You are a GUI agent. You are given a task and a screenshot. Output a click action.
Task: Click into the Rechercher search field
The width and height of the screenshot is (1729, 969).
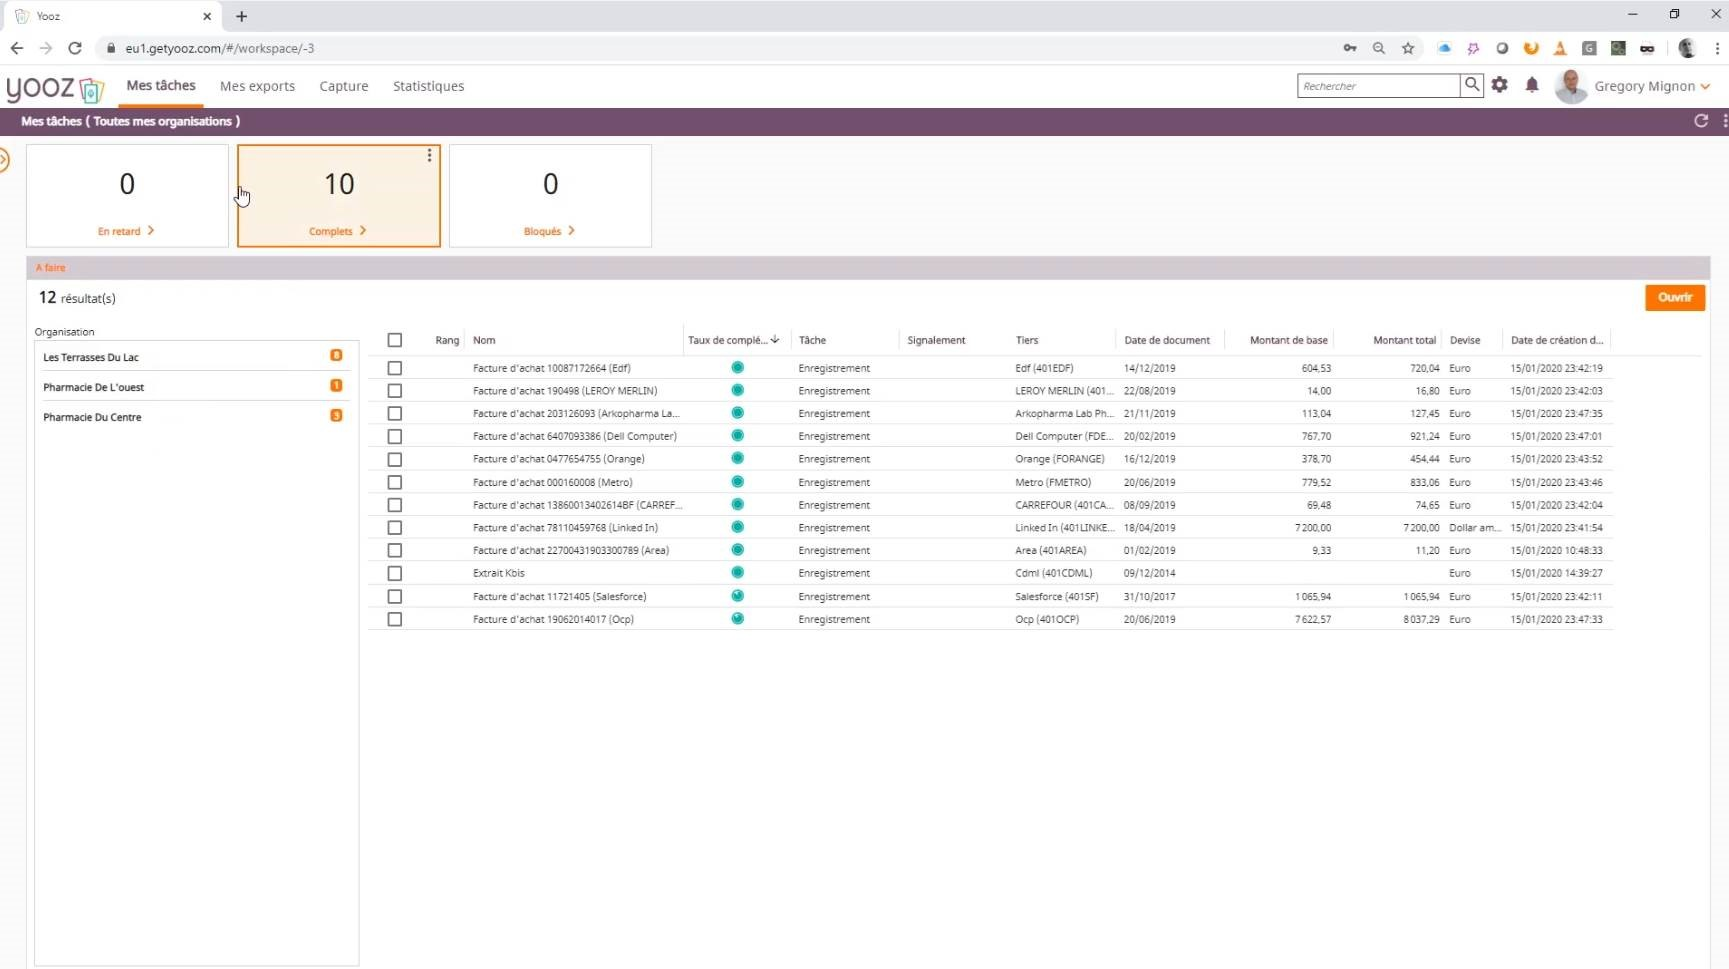click(1378, 86)
